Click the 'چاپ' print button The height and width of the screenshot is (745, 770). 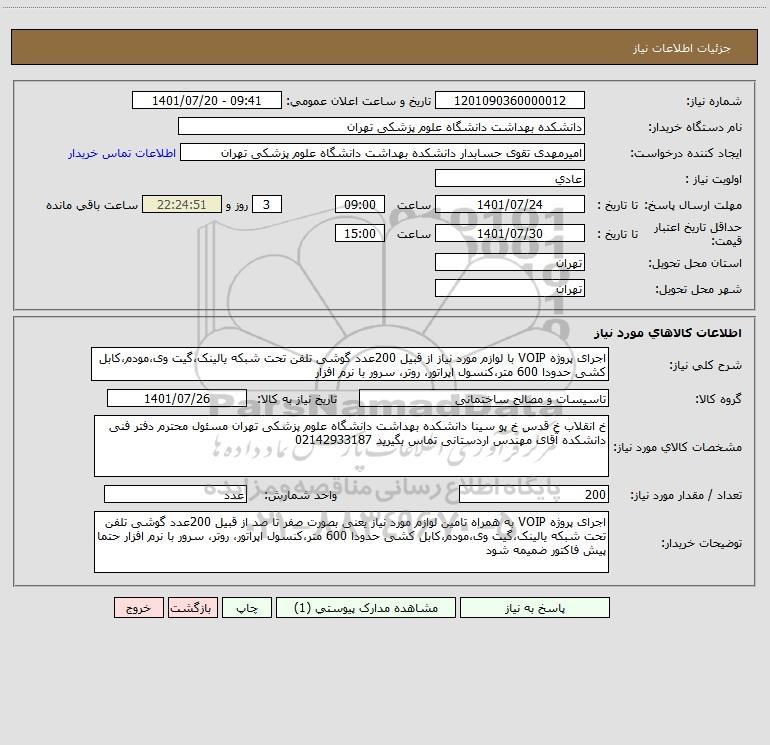tap(247, 607)
